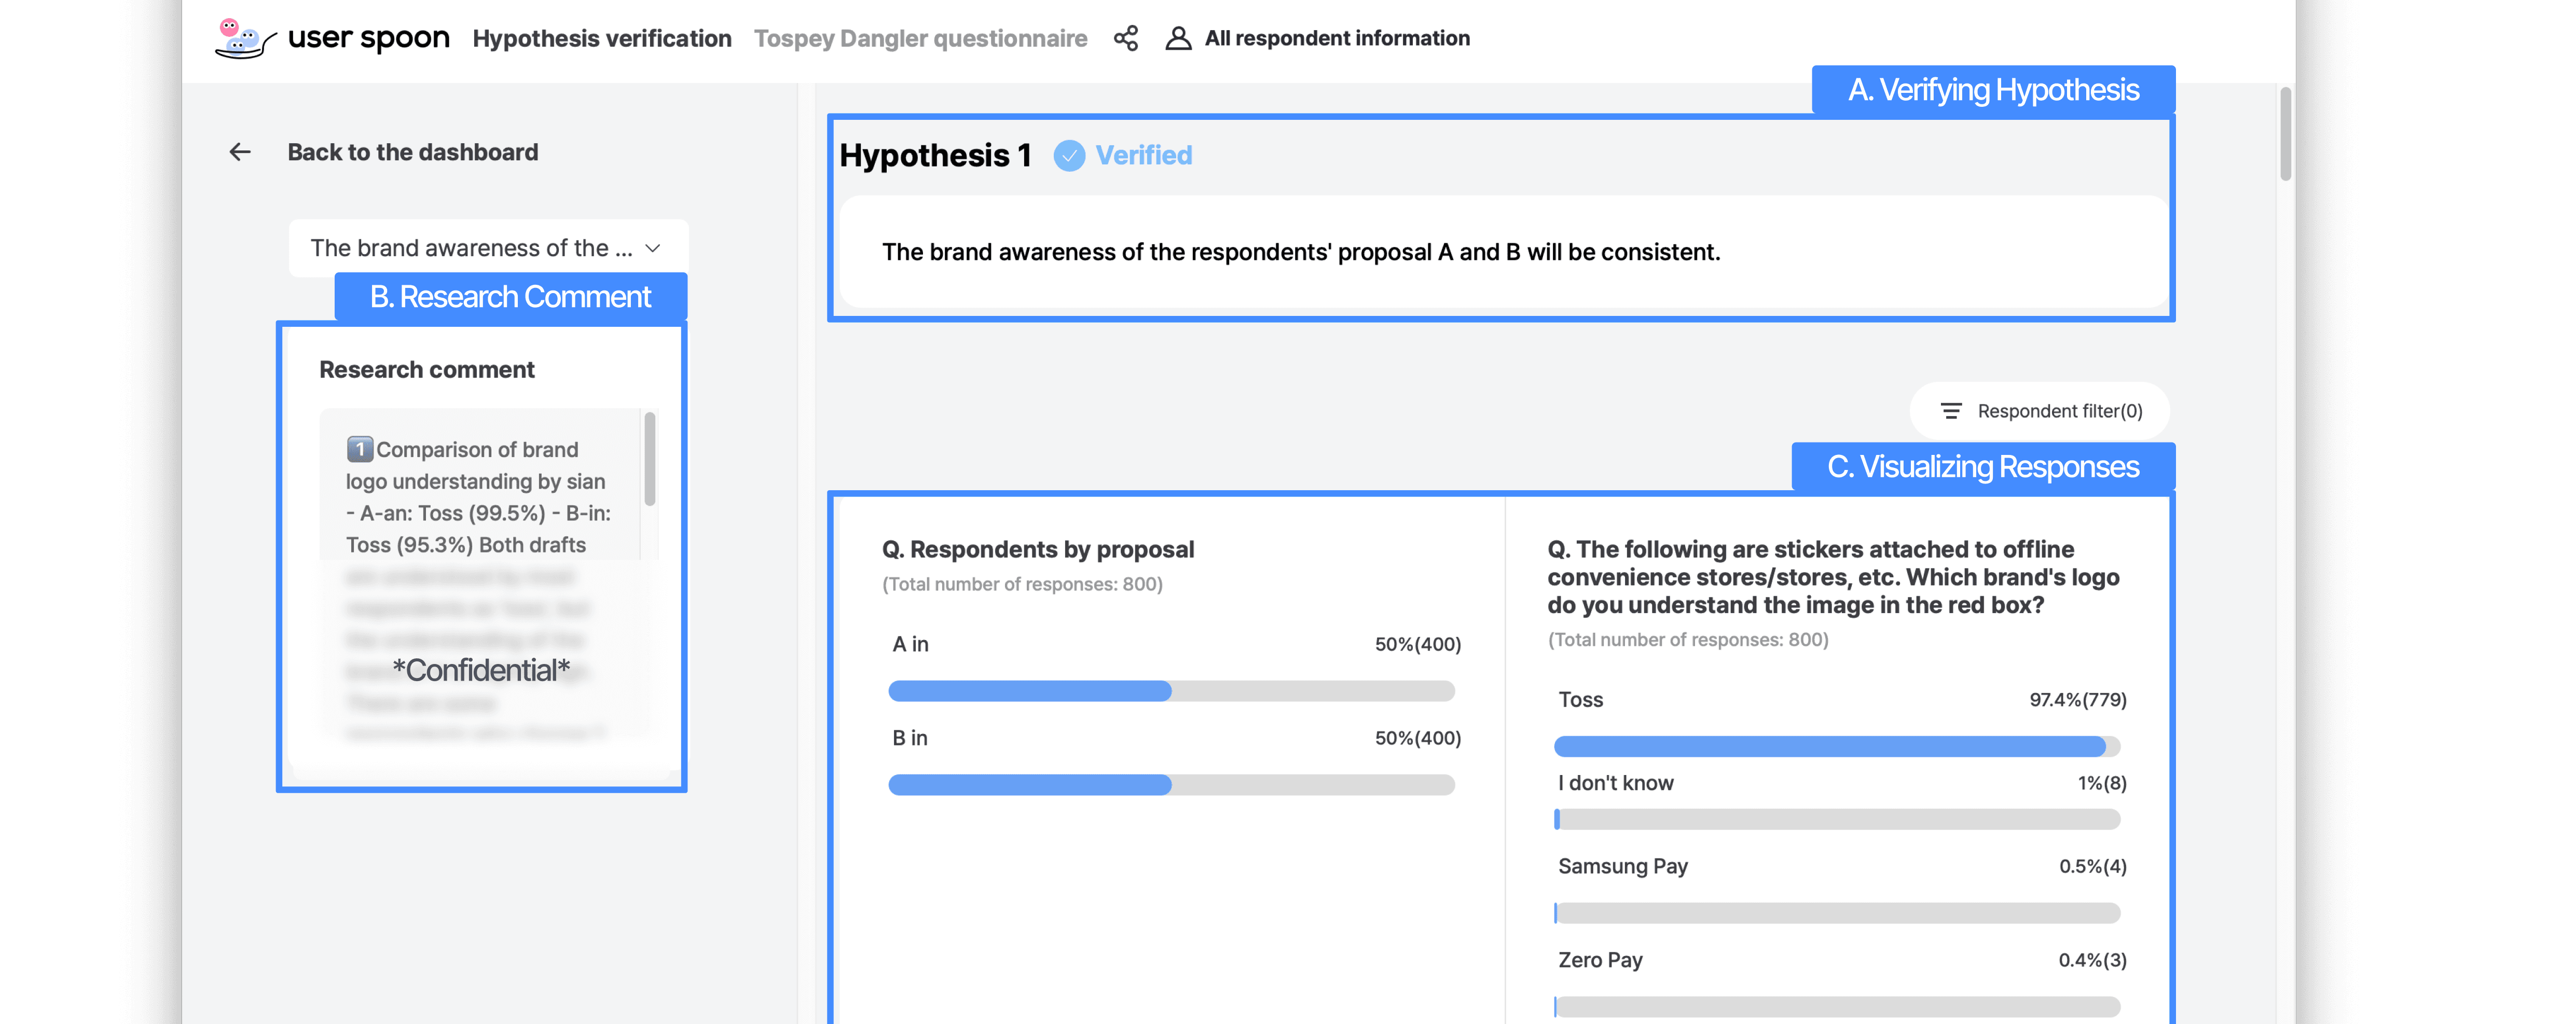Click the 'I don't know' answer label
The height and width of the screenshot is (1024, 2576).
tap(1616, 783)
